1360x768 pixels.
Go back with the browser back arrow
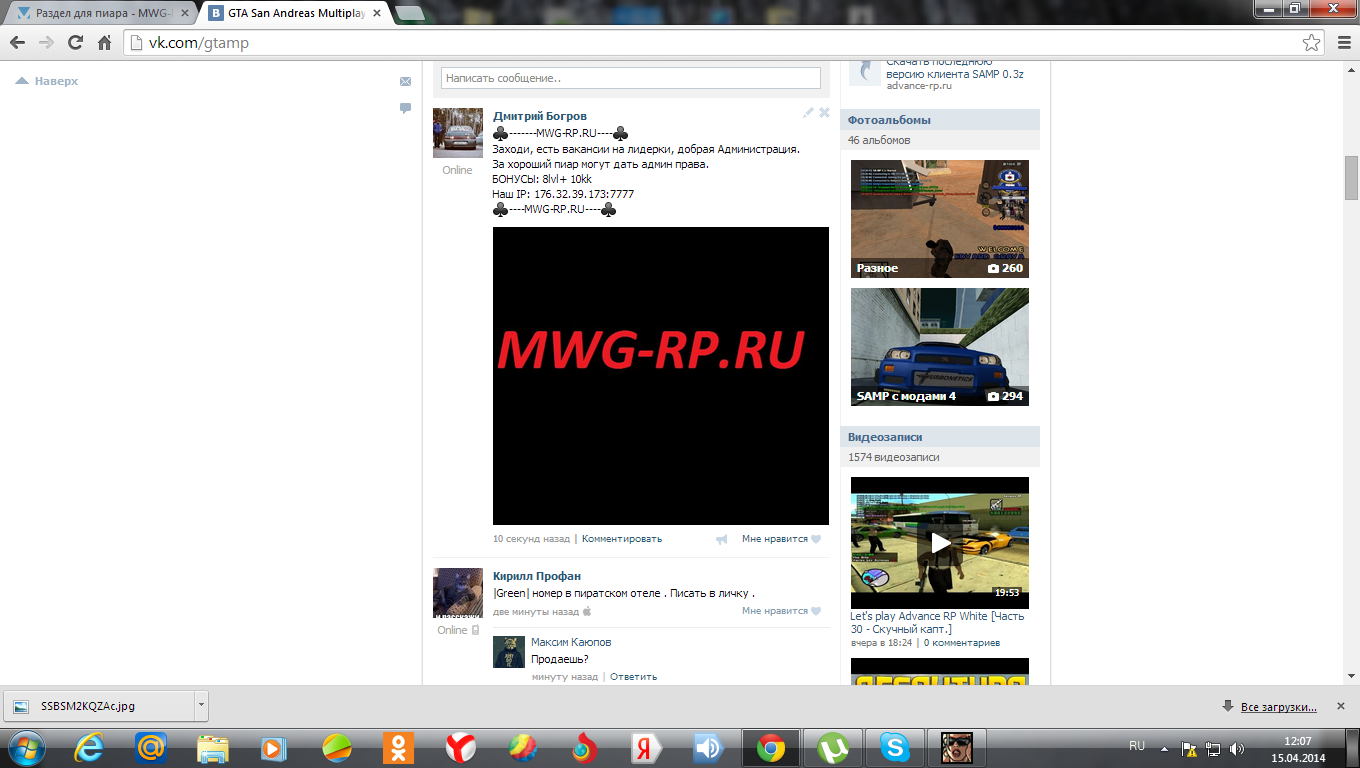click(17, 43)
